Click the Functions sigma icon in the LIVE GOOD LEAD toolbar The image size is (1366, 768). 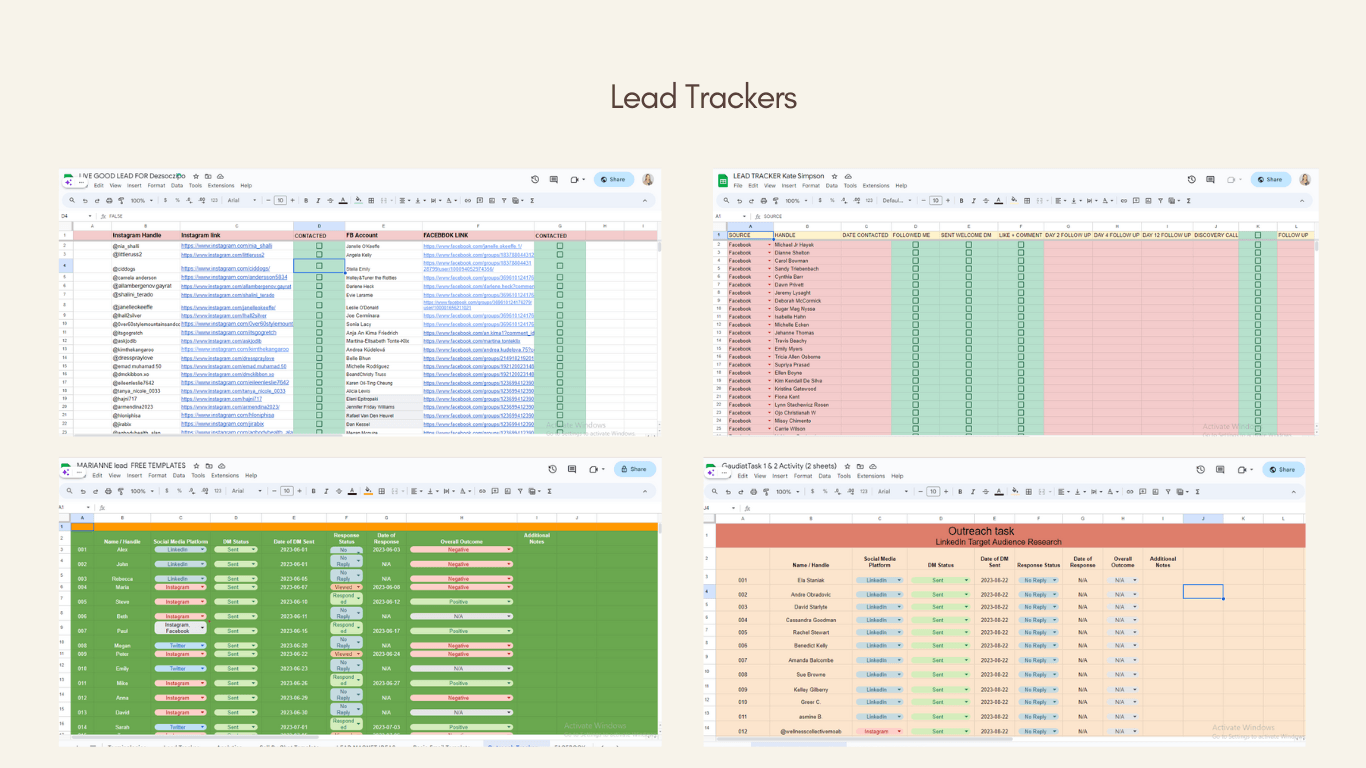coord(532,200)
